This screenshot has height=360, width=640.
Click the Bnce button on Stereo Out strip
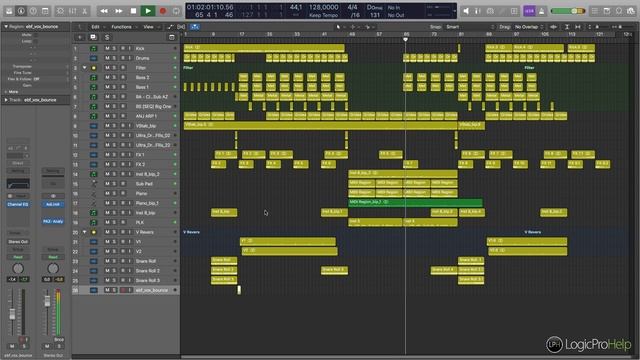tap(59, 339)
